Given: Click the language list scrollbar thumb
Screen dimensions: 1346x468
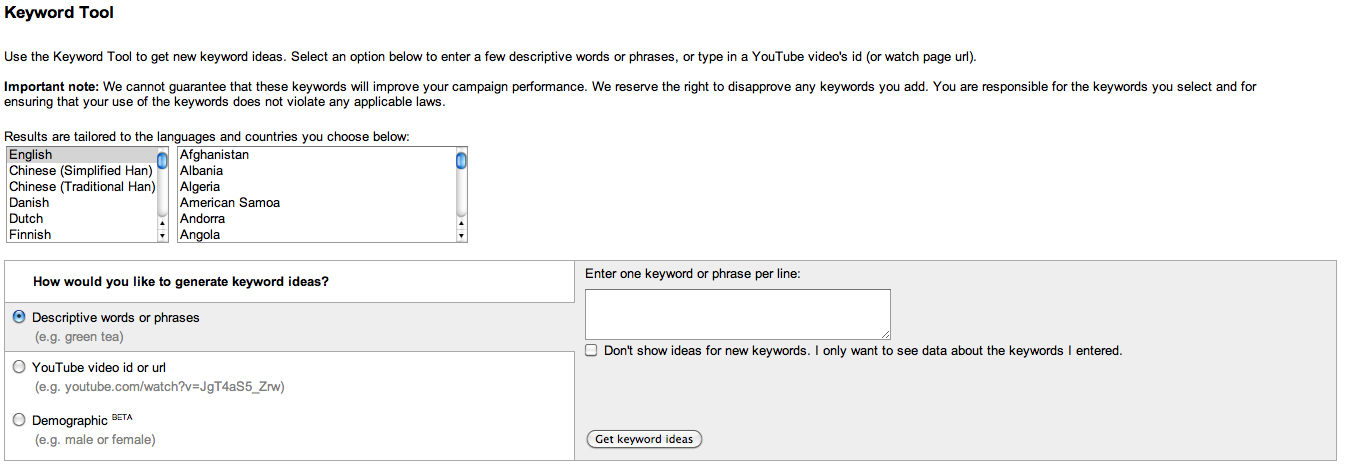Looking at the screenshot, I should [162, 159].
